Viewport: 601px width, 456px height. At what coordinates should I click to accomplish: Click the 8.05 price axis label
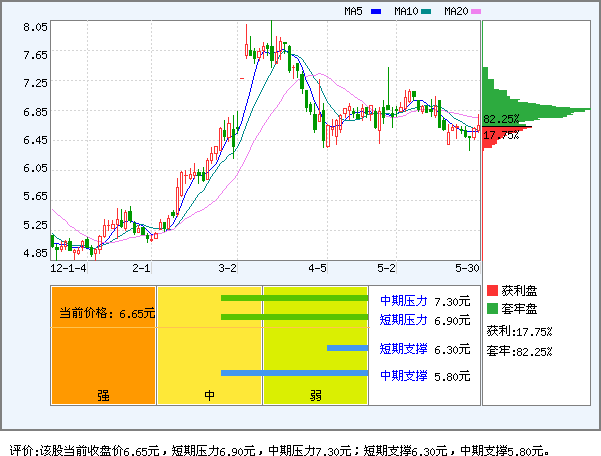(35, 27)
